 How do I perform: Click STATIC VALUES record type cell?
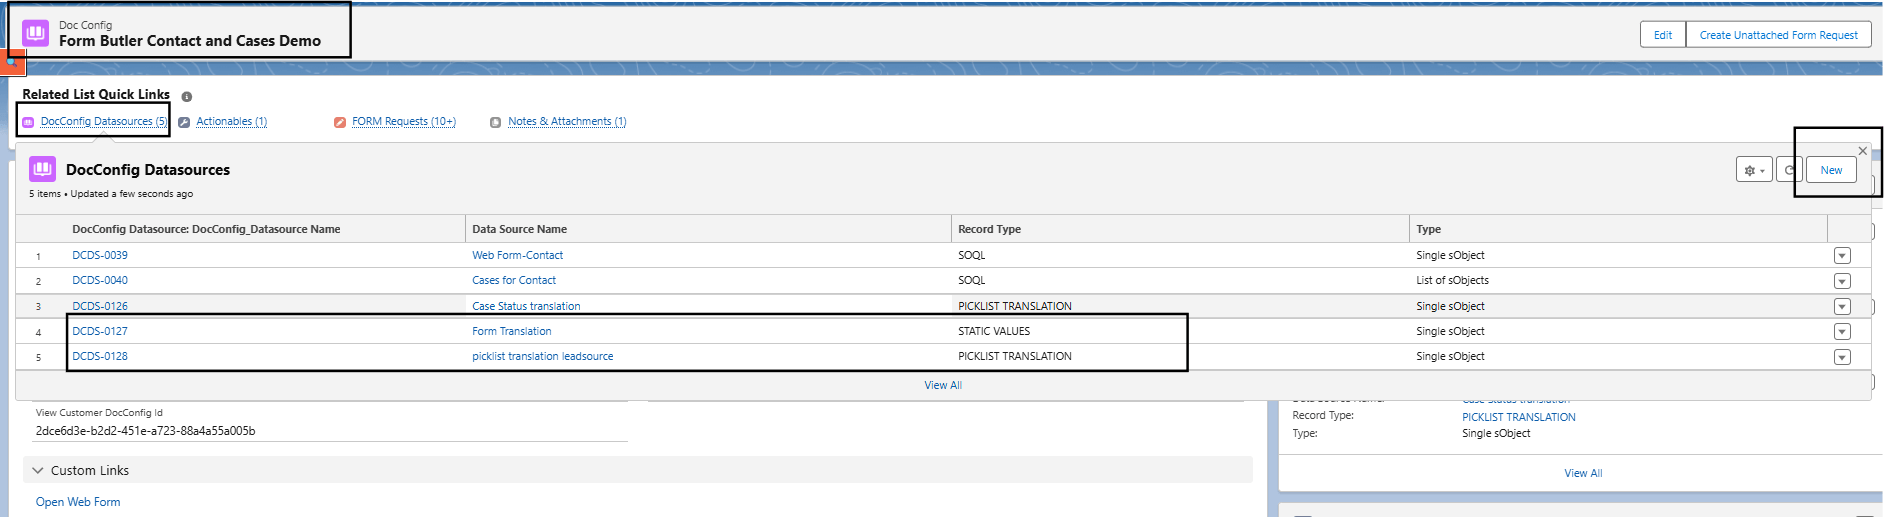tap(994, 331)
